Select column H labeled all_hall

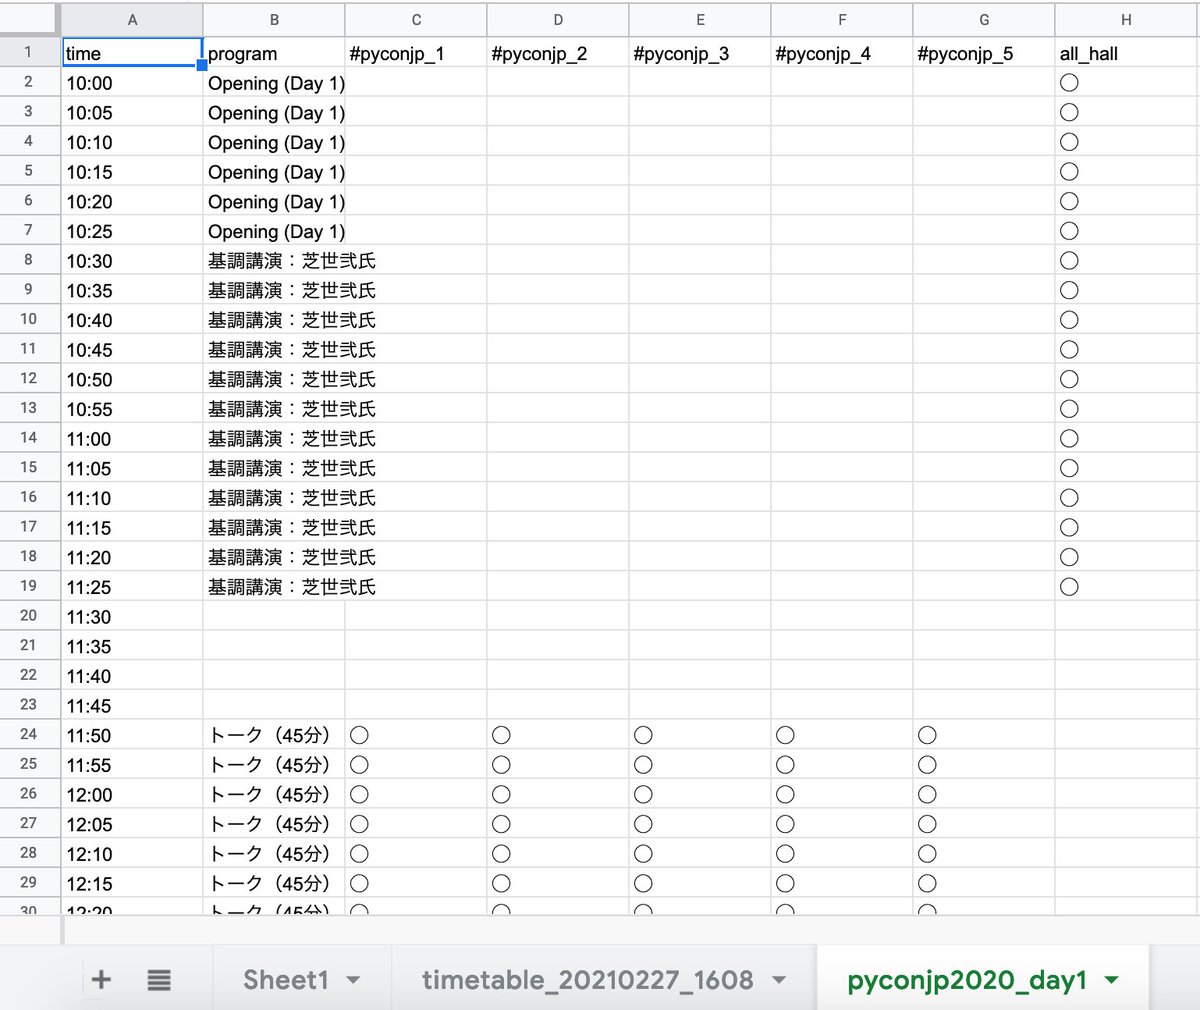(1125, 17)
